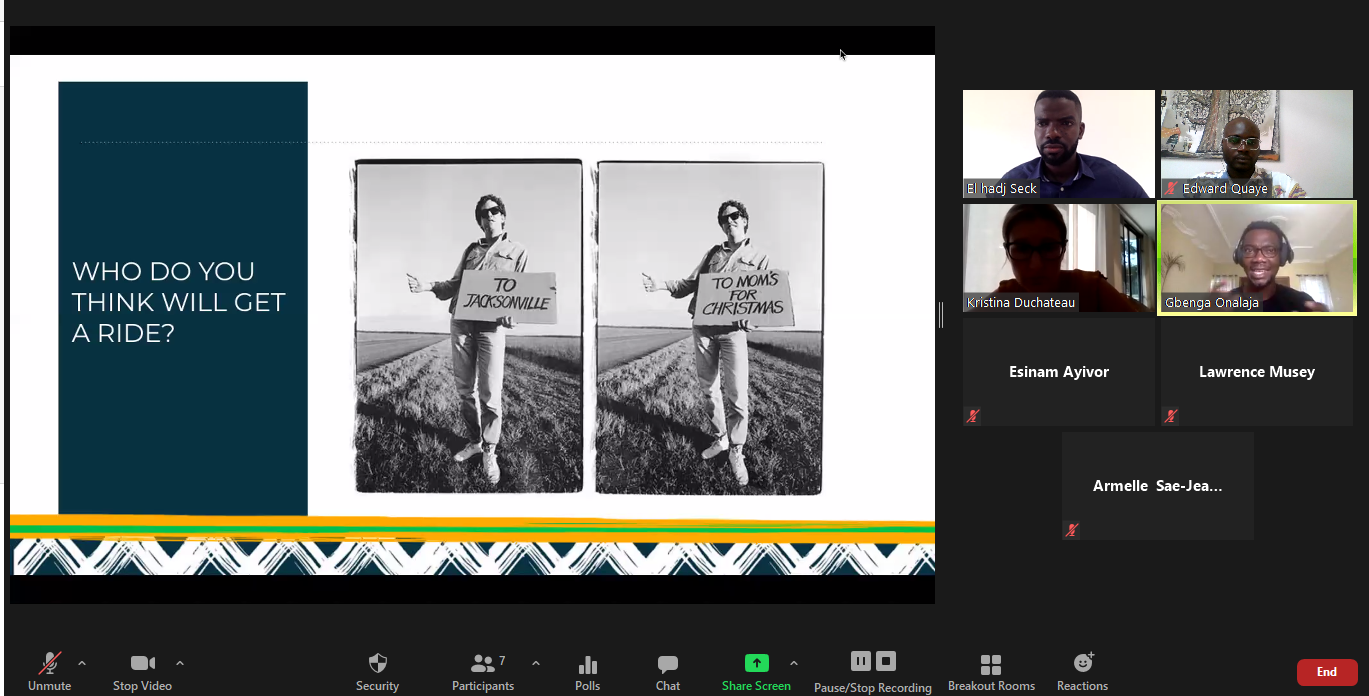Click the green Share Screen icon
Viewport: 1369px width, 696px height.
[756, 663]
